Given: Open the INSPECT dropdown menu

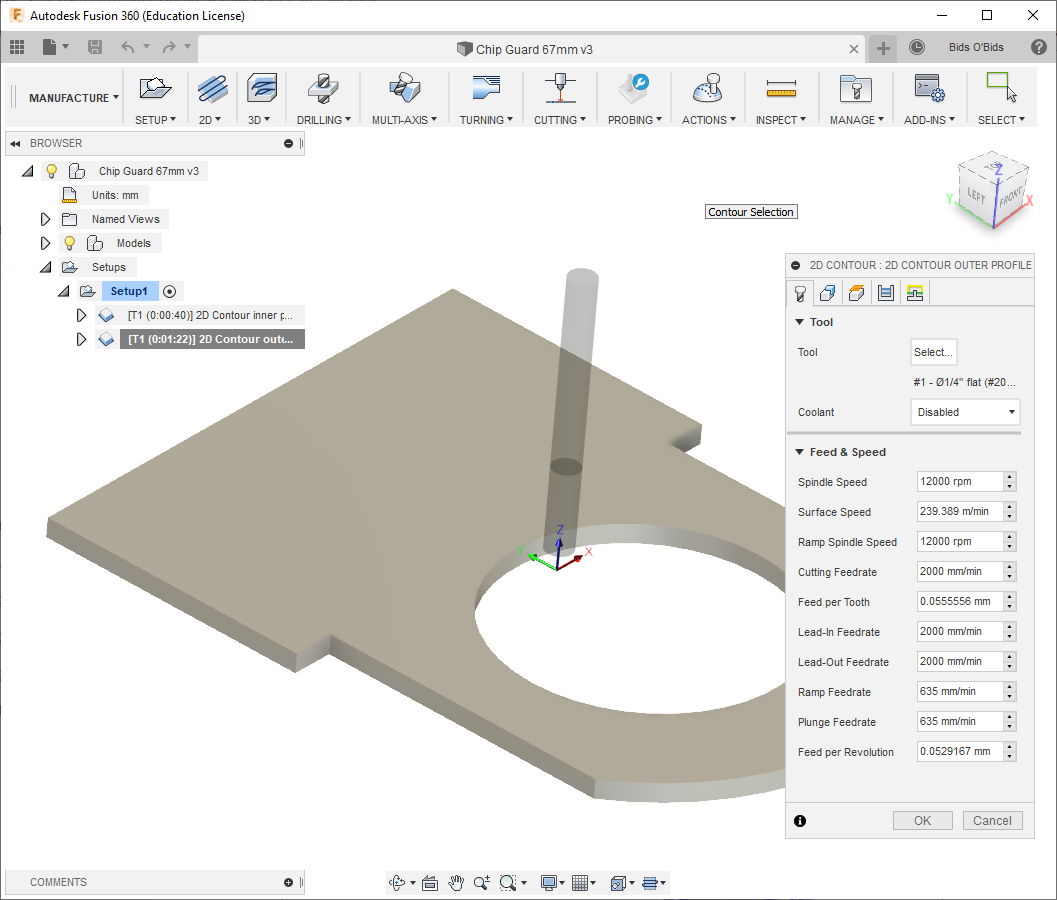Looking at the screenshot, I should (781, 120).
